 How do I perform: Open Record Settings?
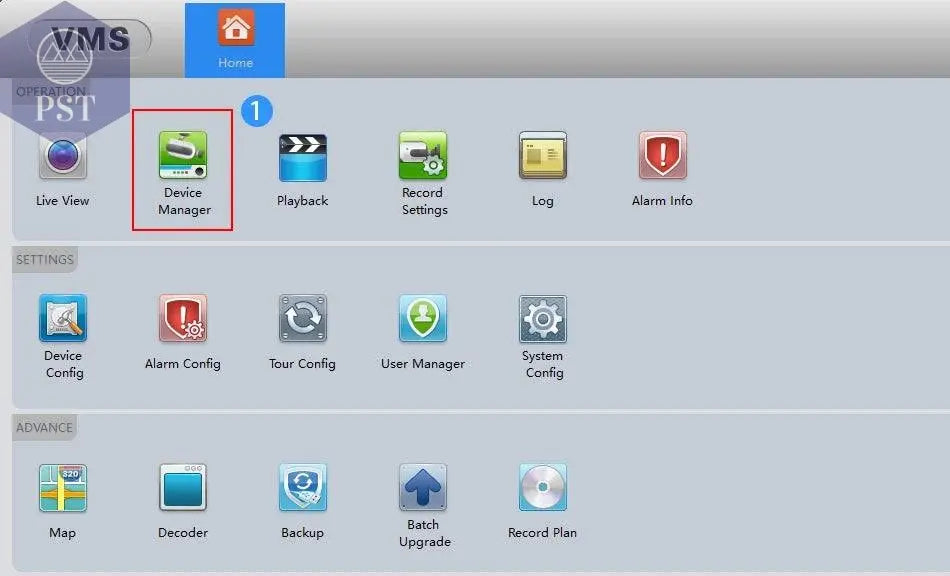[x=423, y=157]
